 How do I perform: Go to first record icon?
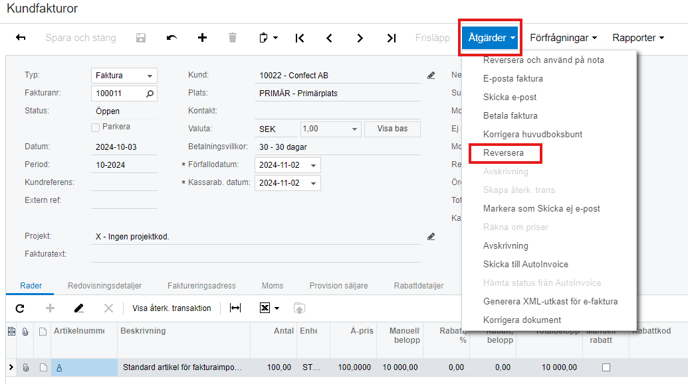point(300,38)
